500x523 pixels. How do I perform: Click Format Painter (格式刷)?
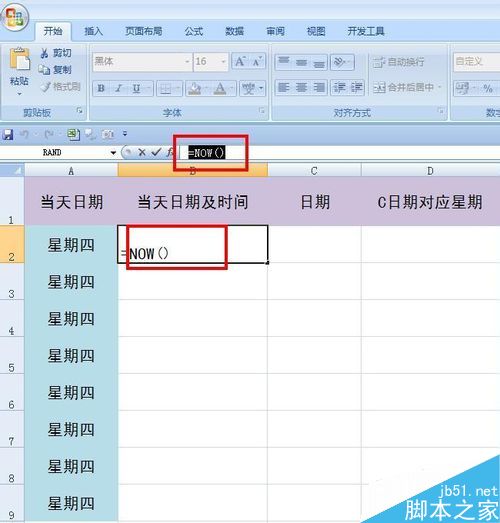coord(60,87)
